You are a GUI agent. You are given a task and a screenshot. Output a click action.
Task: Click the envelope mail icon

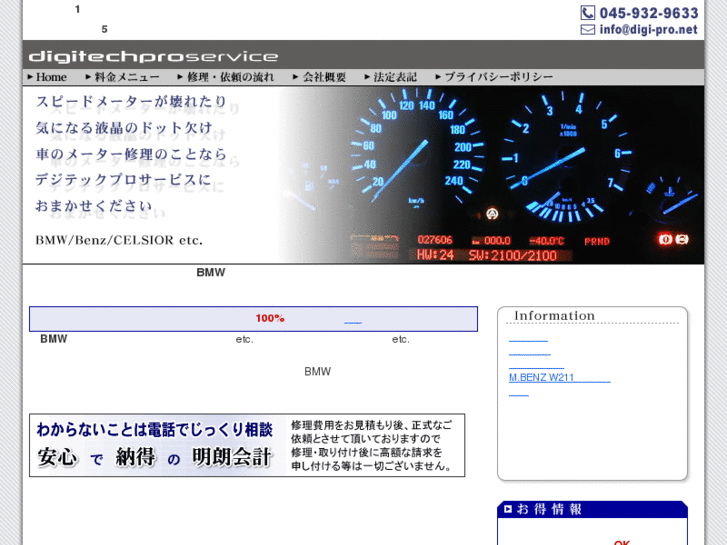(x=587, y=30)
